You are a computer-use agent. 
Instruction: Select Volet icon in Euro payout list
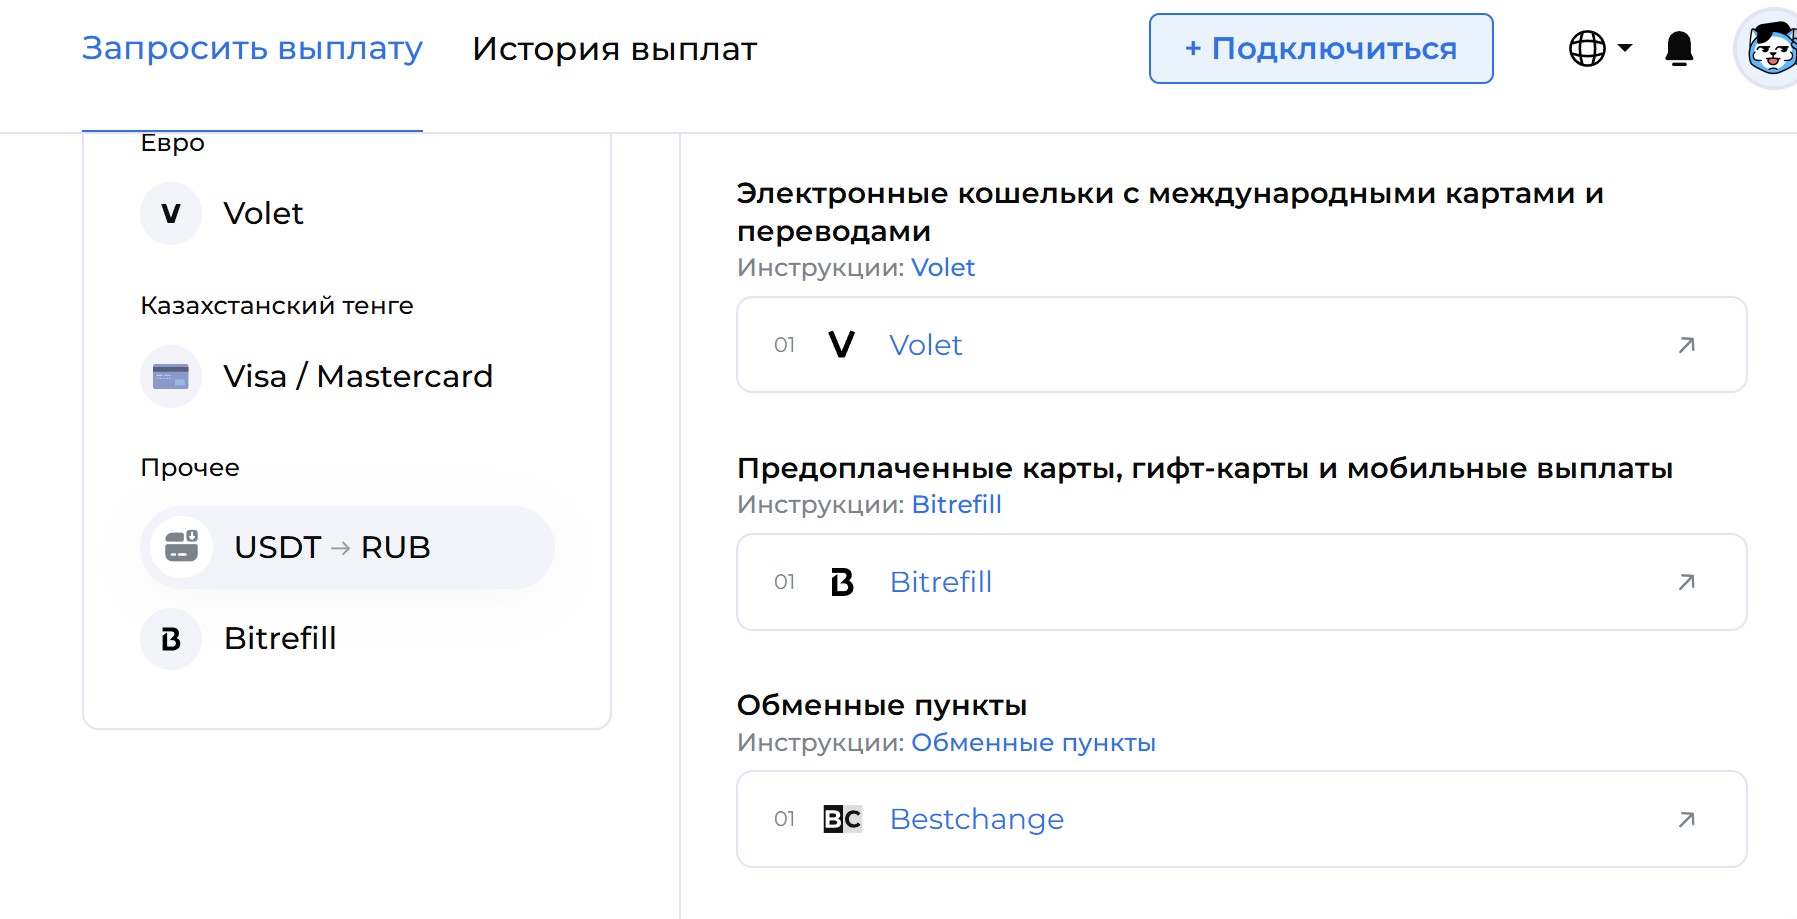(171, 213)
